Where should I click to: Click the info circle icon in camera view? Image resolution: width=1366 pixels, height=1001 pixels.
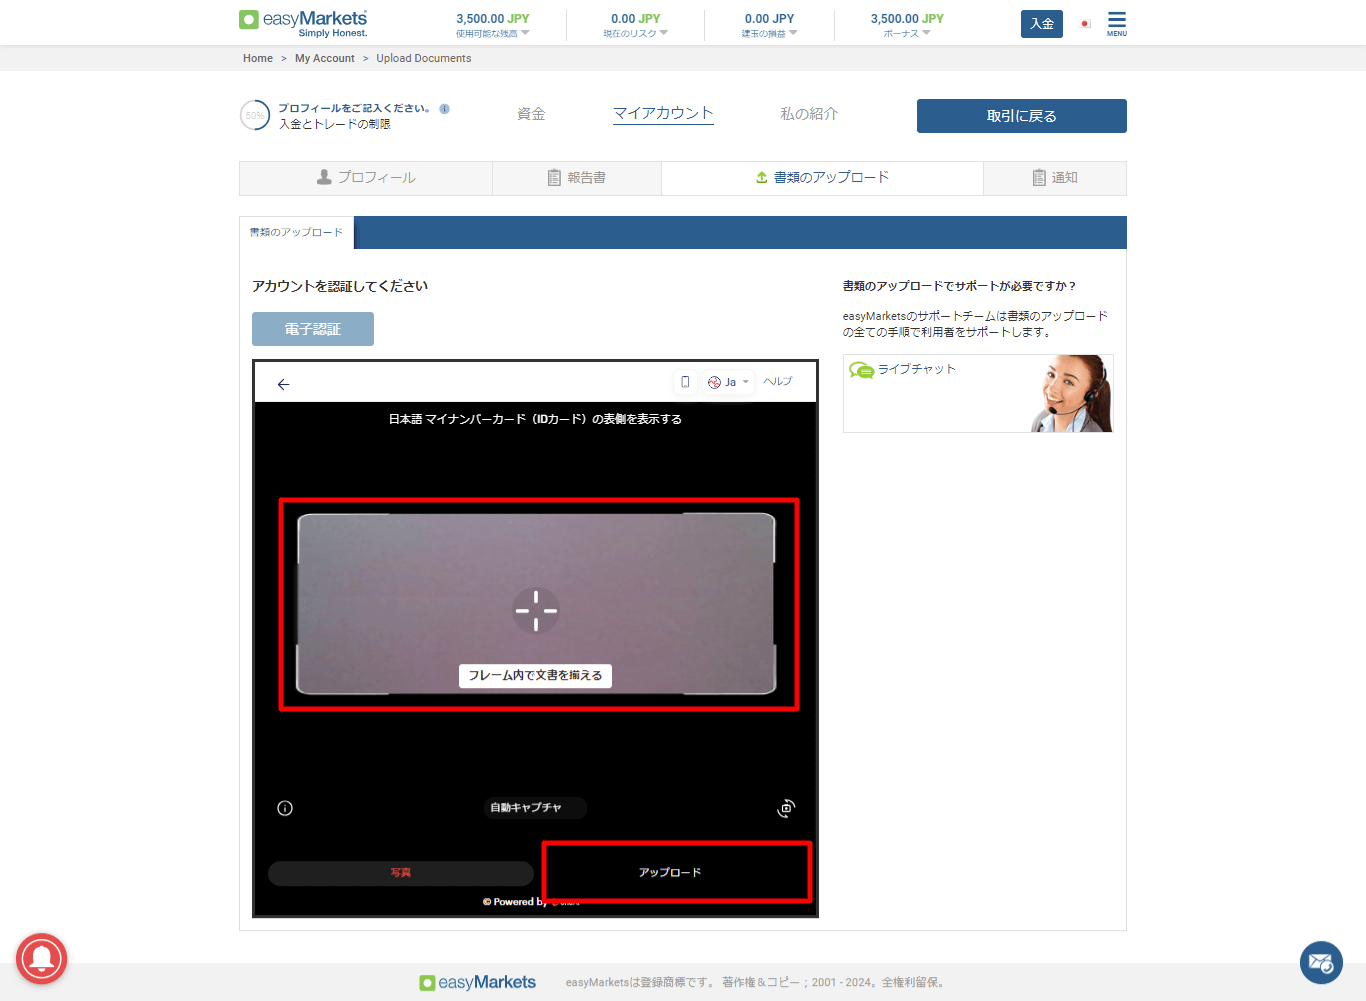point(285,808)
